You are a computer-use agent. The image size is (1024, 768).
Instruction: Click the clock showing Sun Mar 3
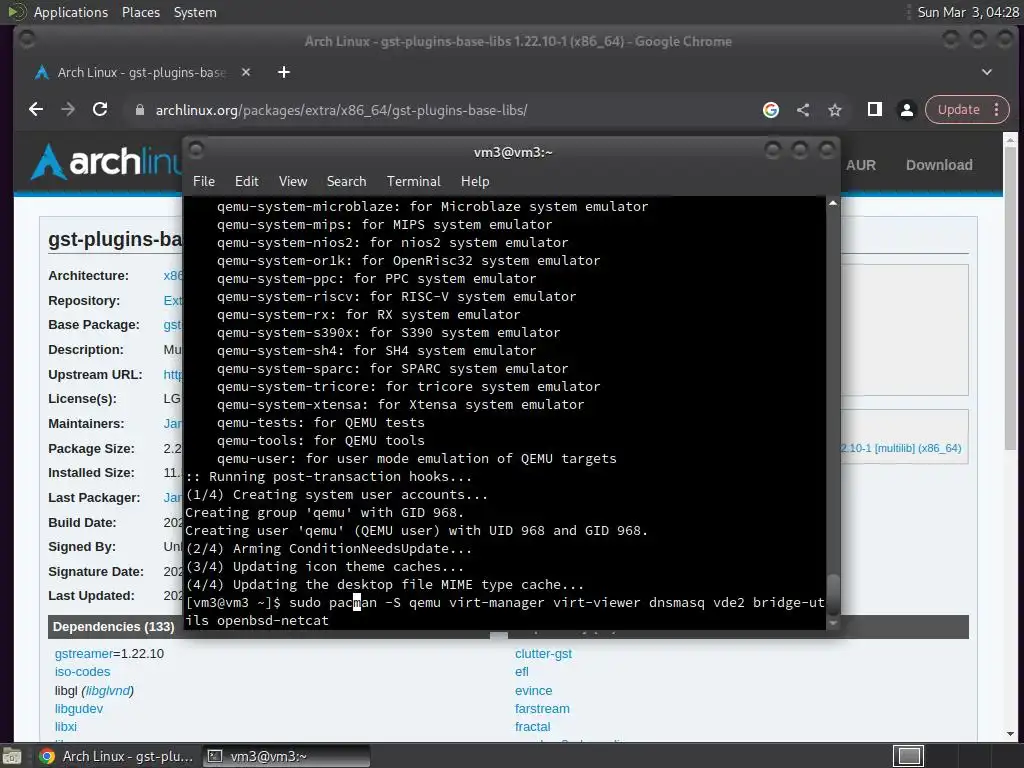(968, 12)
